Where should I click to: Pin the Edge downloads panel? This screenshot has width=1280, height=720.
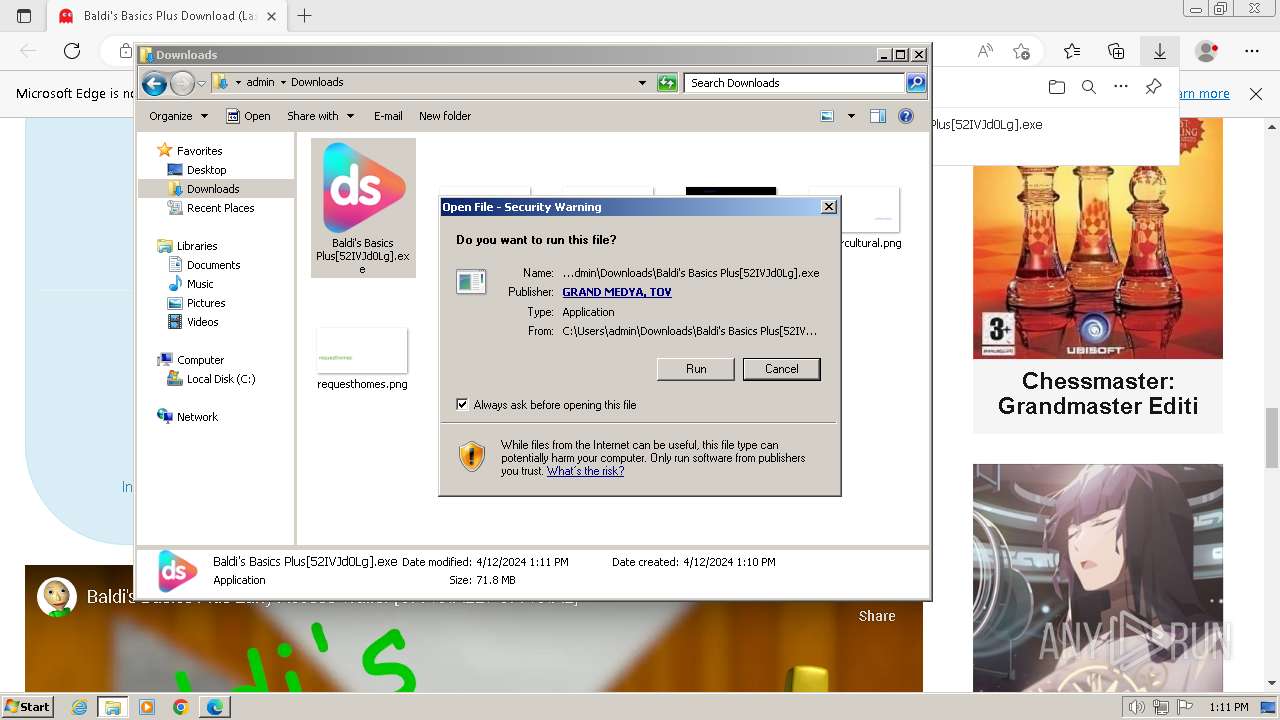click(1153, 87)
